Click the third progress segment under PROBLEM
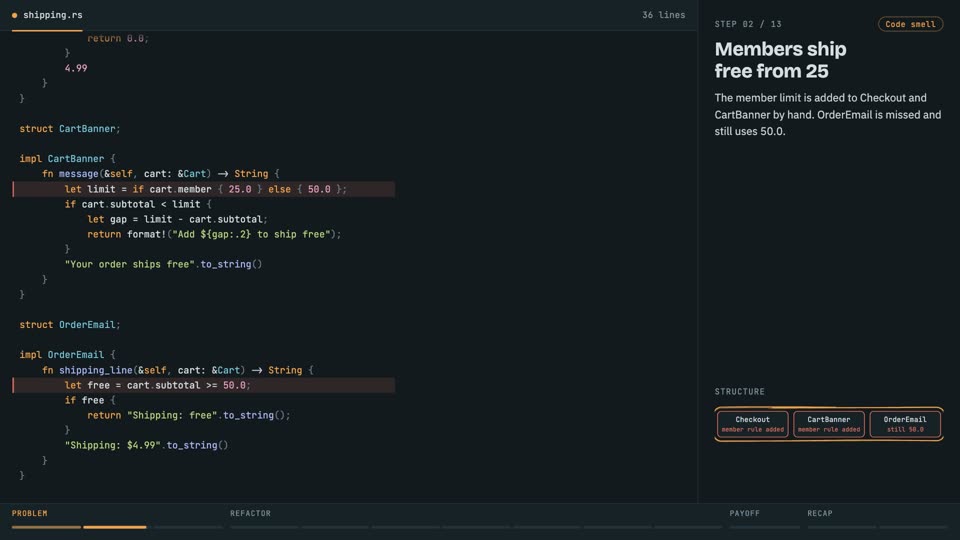The width and height of the screenshot is (960, 540). [187, 527]
